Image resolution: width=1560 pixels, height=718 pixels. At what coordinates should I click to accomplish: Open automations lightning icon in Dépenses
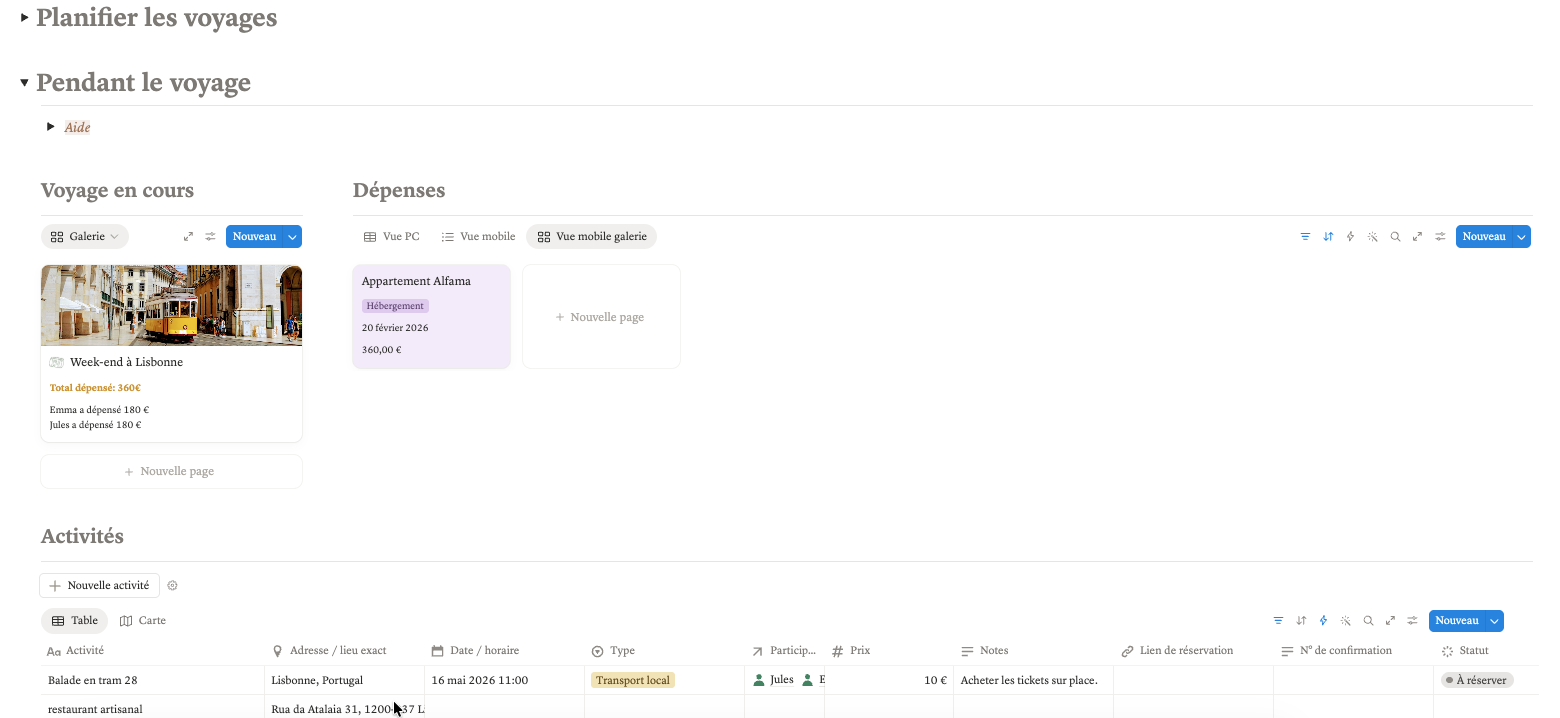(x=1350, y=237)
